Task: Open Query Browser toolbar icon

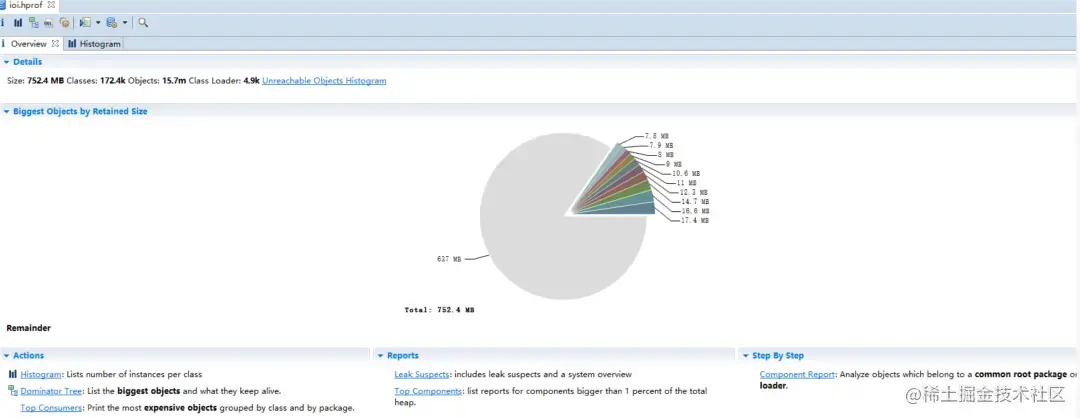Action: (112, 23)
